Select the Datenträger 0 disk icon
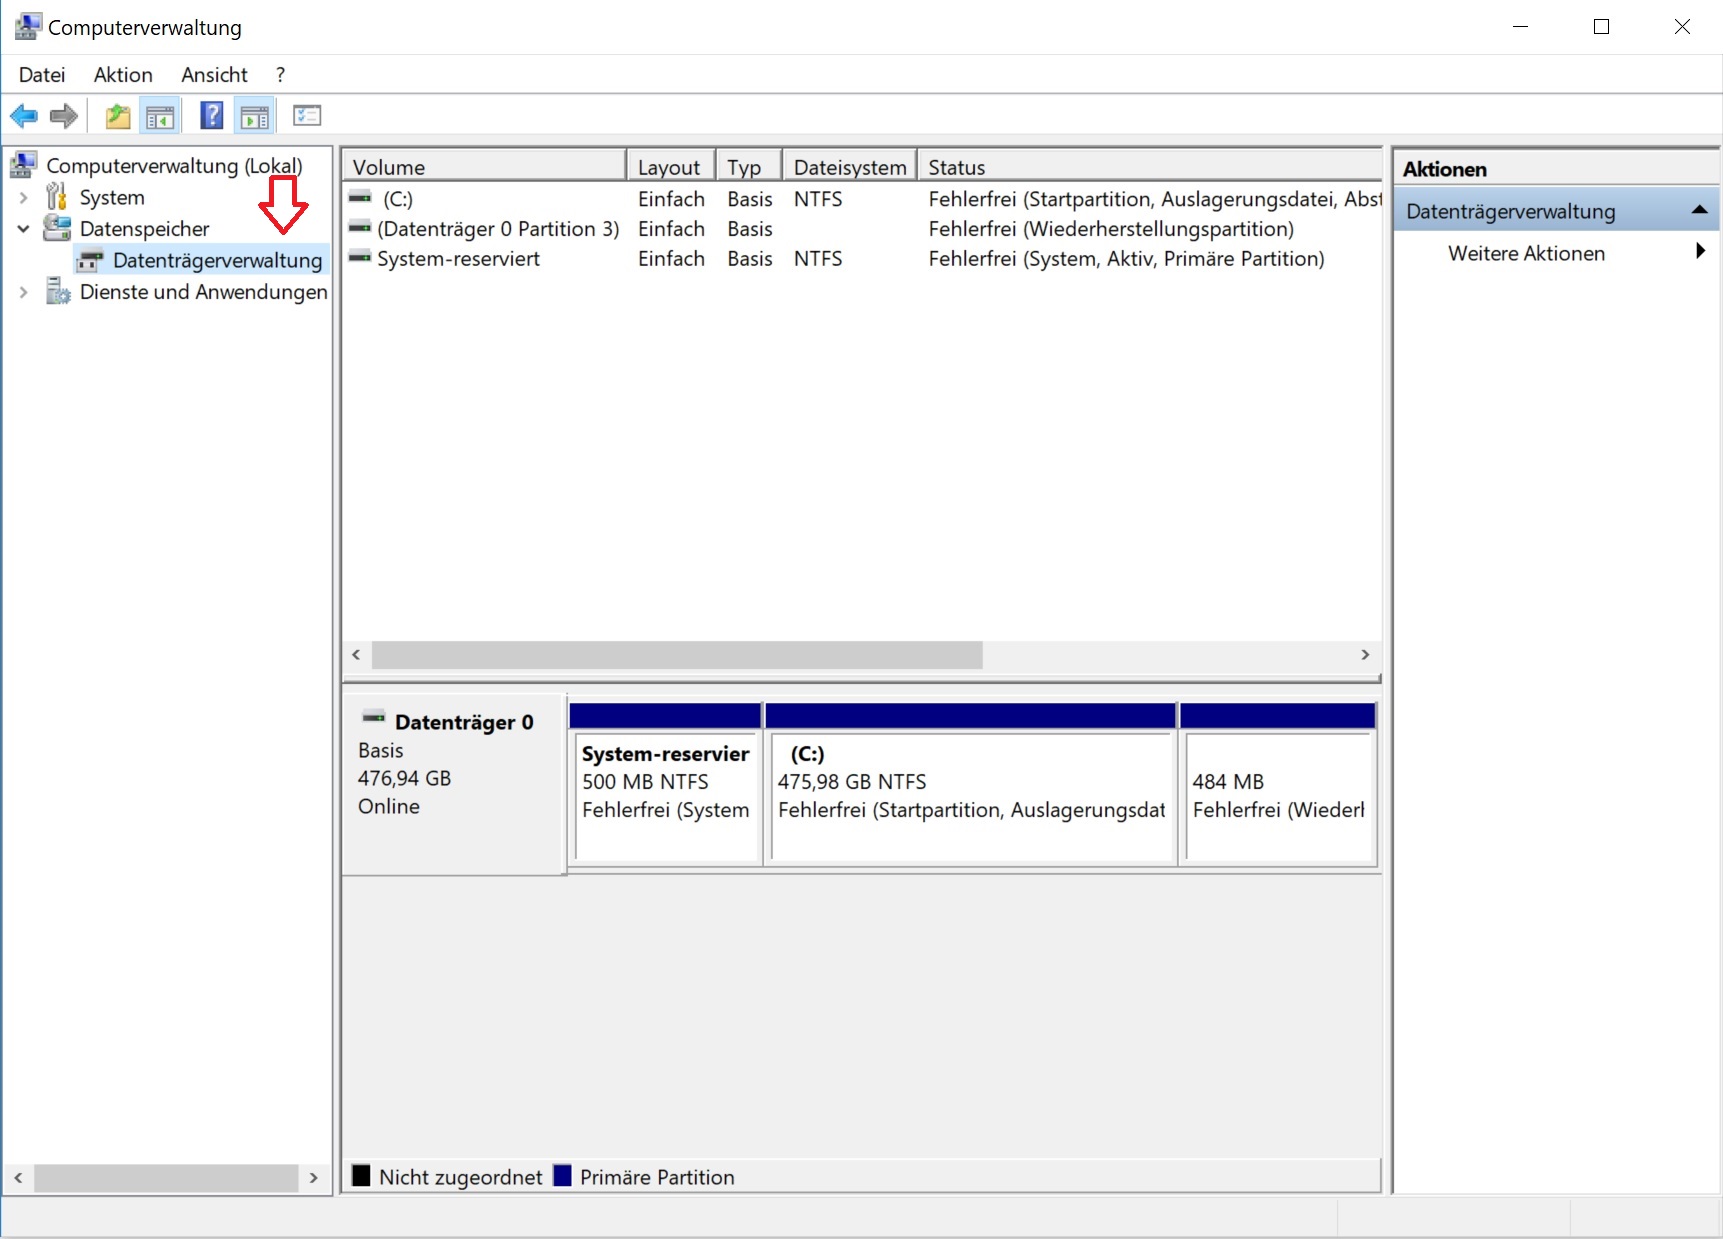 373,718
